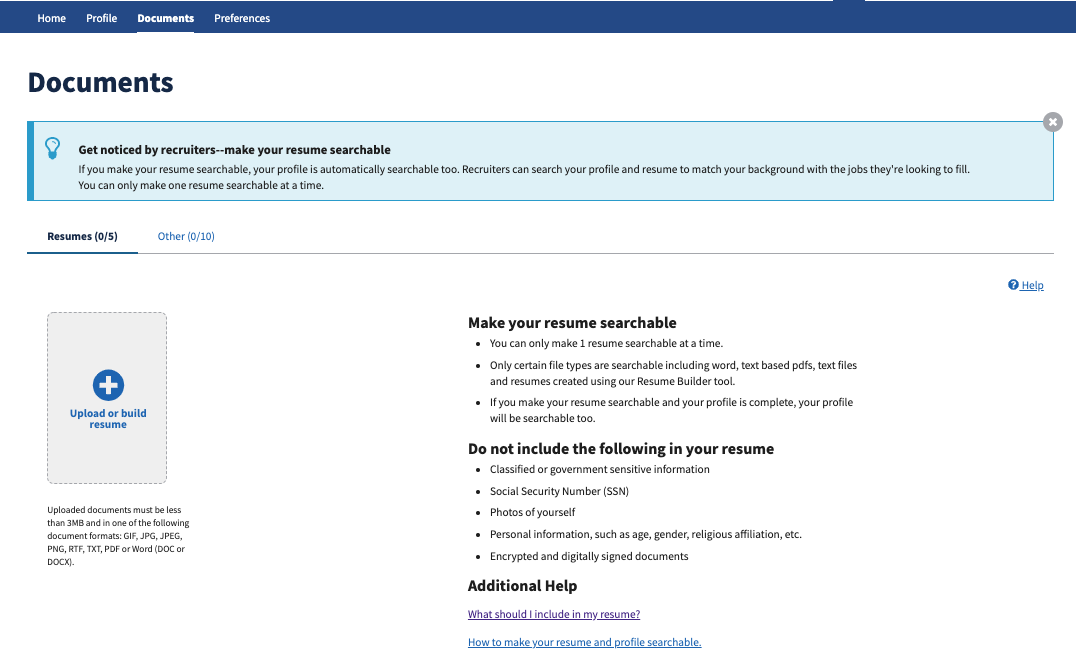The width and height of the screenshot is (1076, 661).
Task: Click 'Only certain file types are searchable' bullet
Action: [x=673, y=373]
